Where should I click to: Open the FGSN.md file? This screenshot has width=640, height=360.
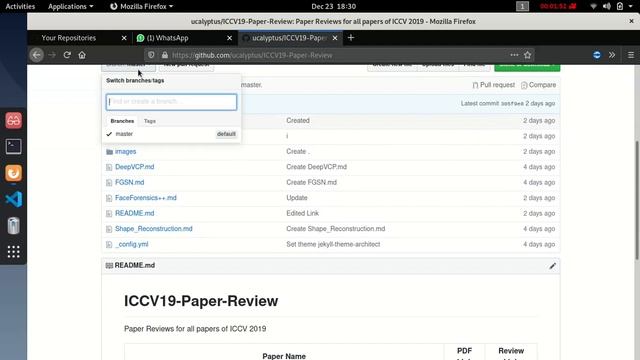[x=129, y=182]
